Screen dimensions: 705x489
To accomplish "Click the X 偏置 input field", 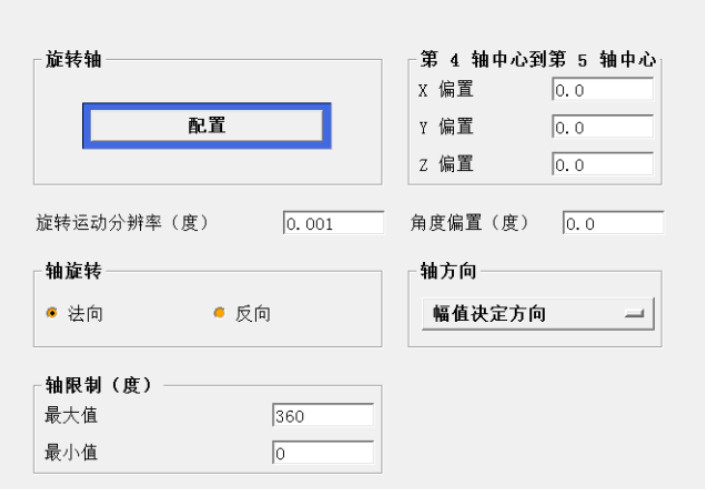I will coord(602,90).
